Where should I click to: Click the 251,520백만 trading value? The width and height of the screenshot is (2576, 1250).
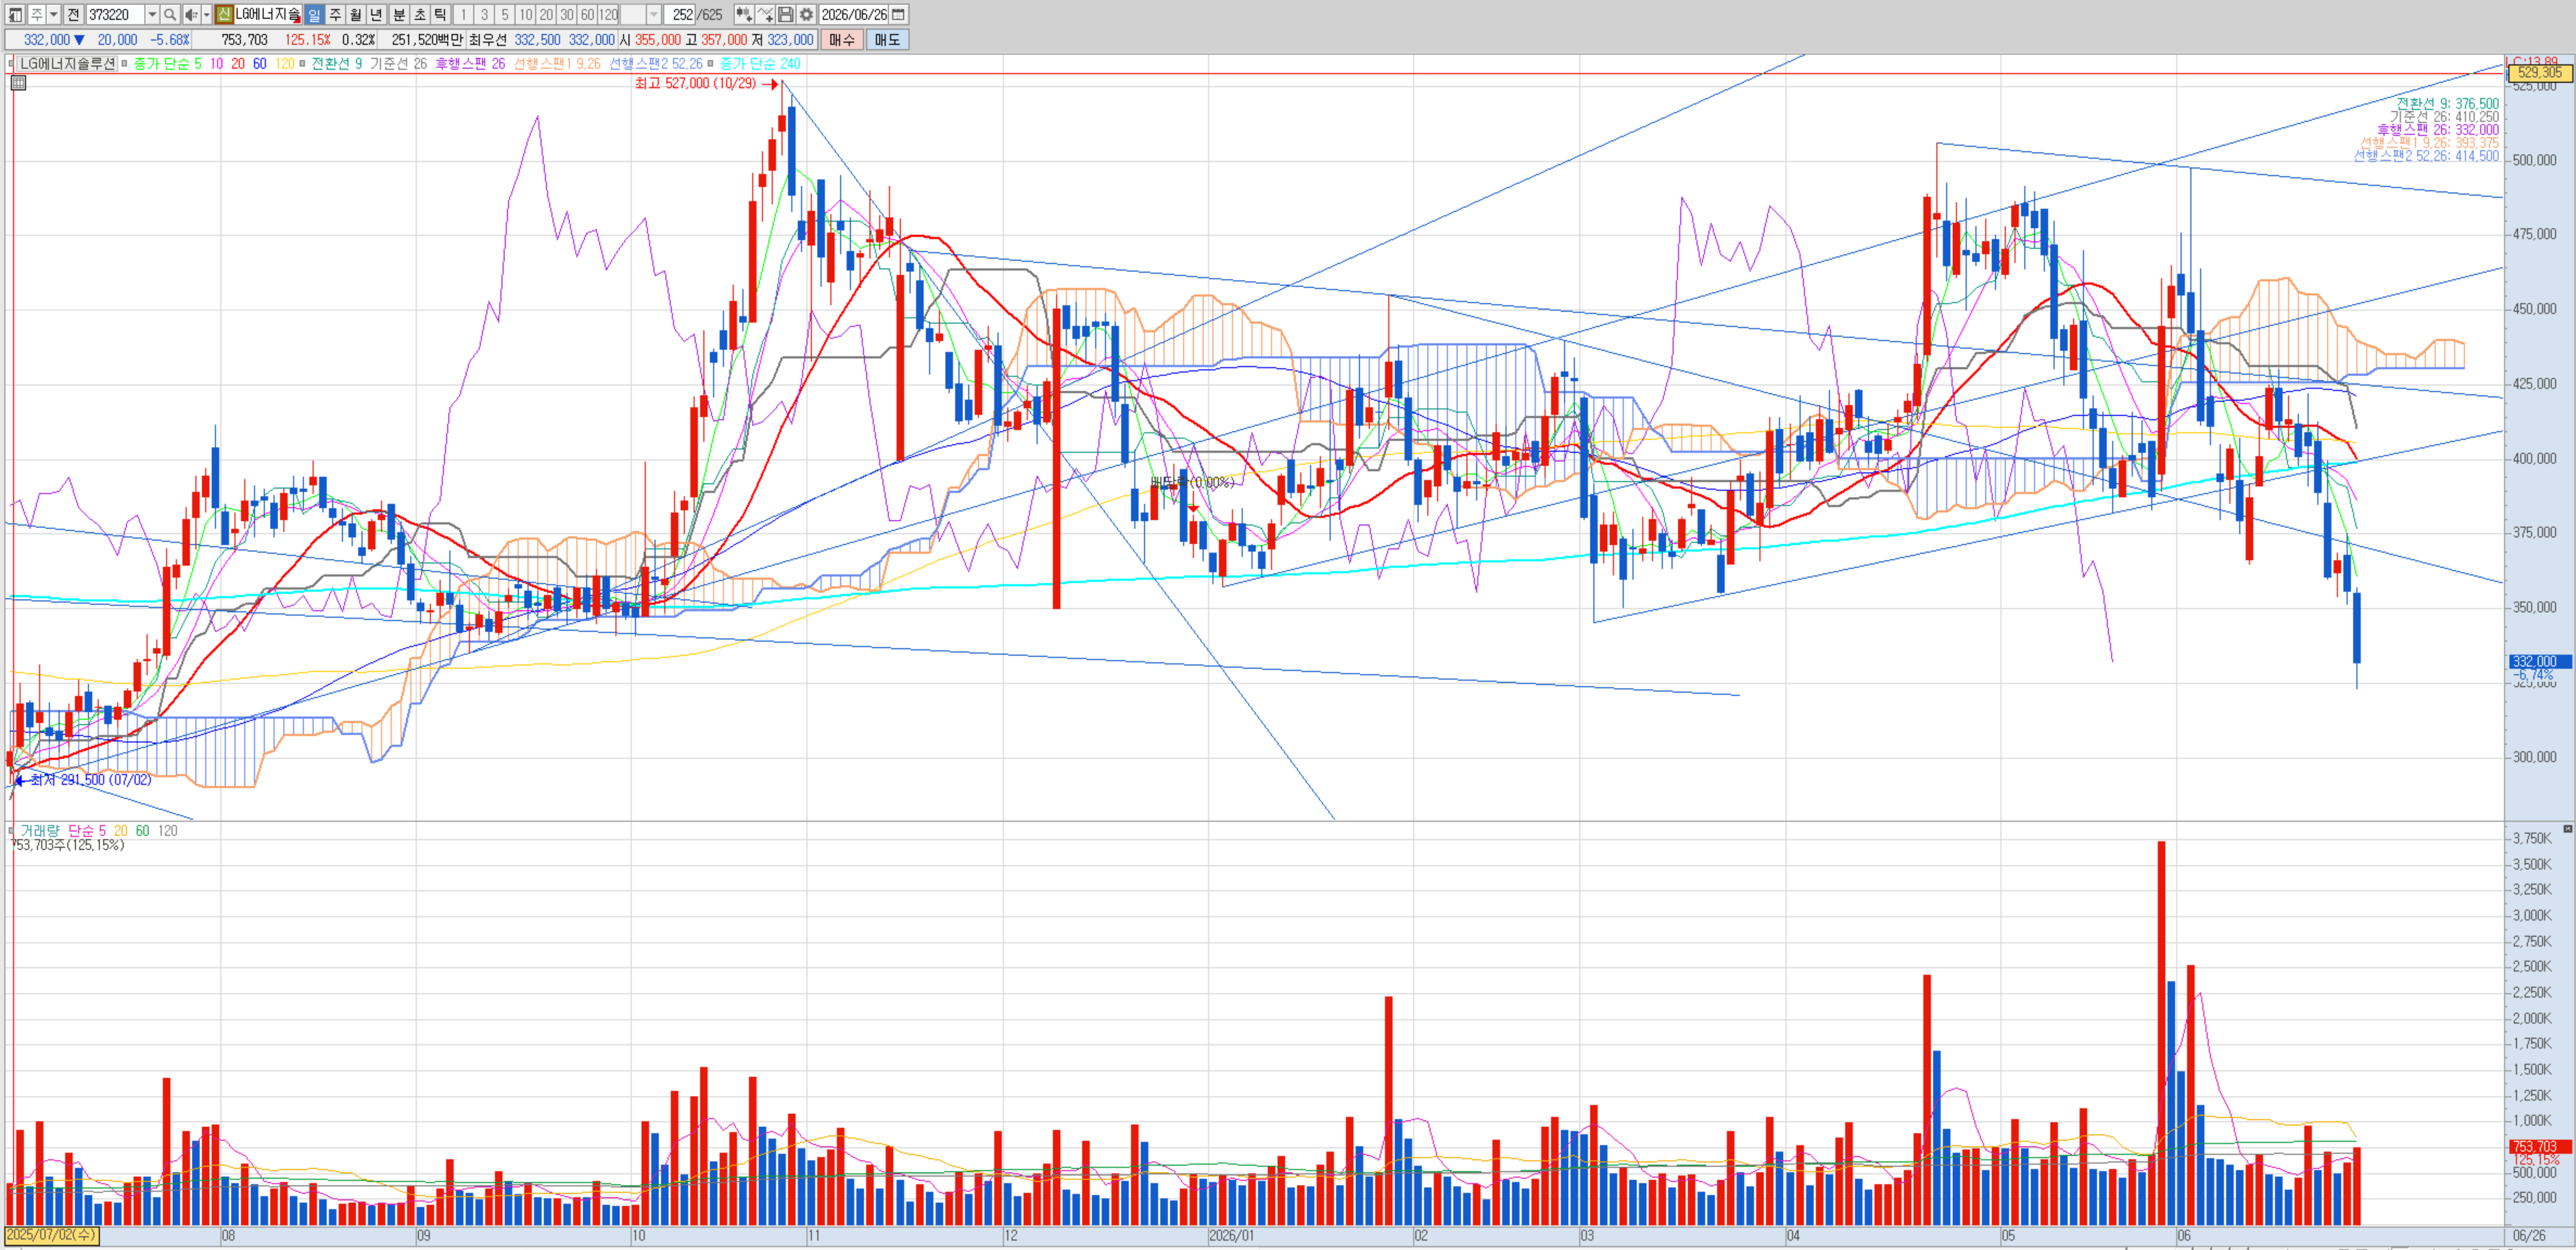pyautogui.click(x=427, y=39)
